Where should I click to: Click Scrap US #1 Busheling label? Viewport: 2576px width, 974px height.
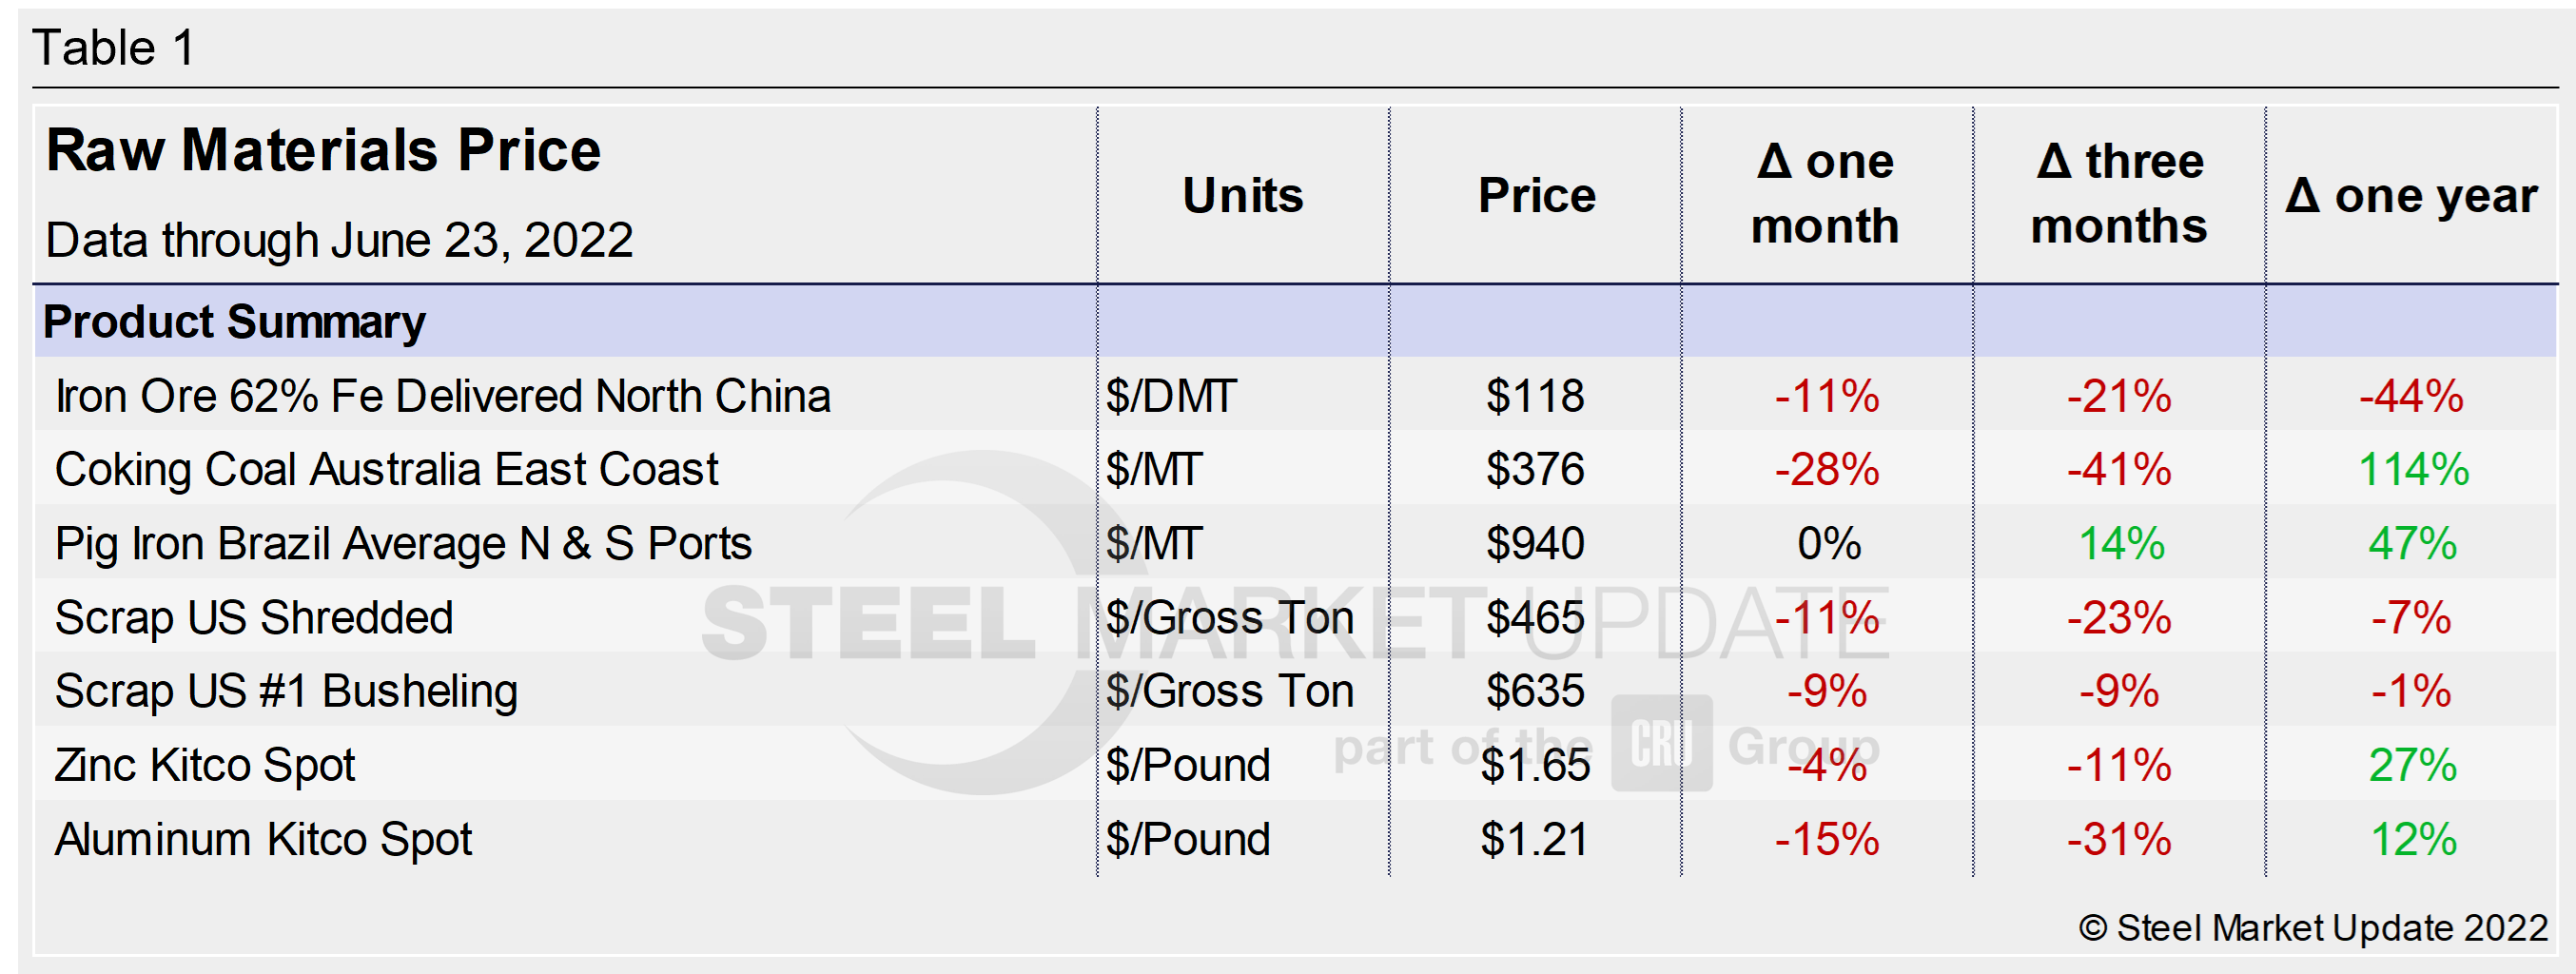point(286,692)
